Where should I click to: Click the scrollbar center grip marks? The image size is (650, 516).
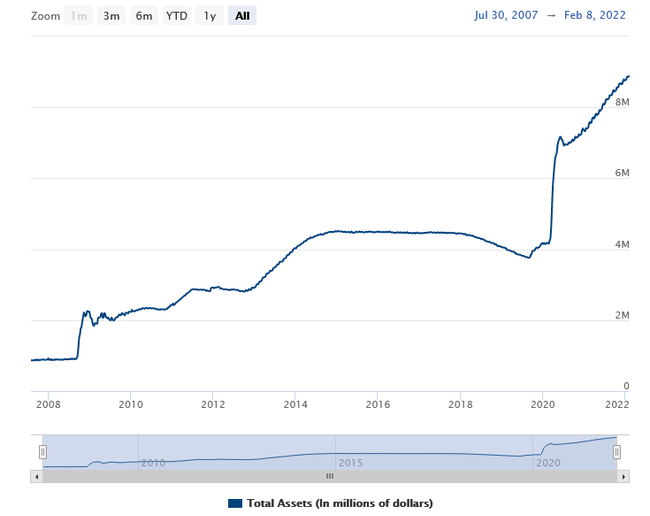click(x=330, y=476)
